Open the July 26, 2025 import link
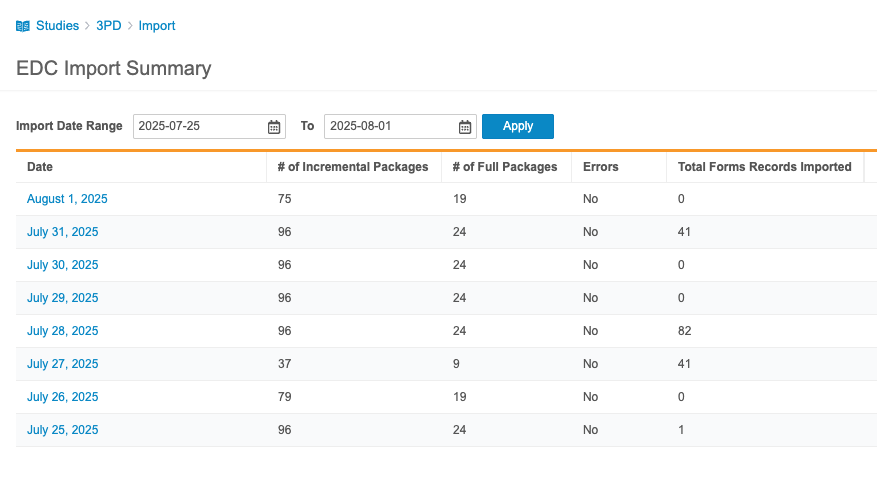877x496 pixels. (62, 397)
